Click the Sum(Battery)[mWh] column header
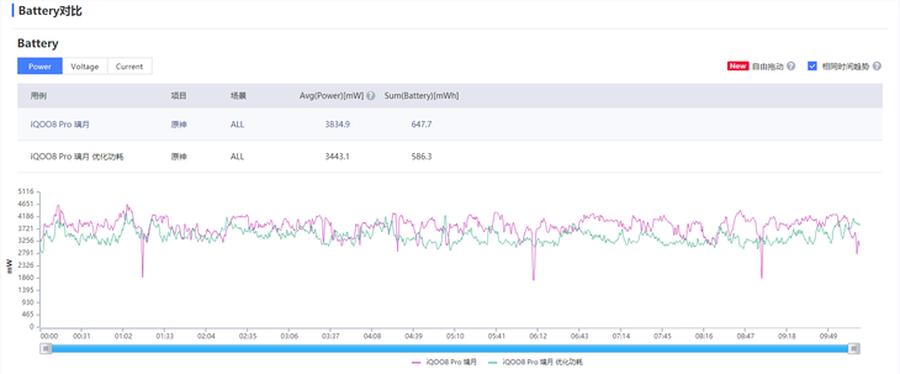Viewport: 900px width, 374px height. (x=421, y=96)
